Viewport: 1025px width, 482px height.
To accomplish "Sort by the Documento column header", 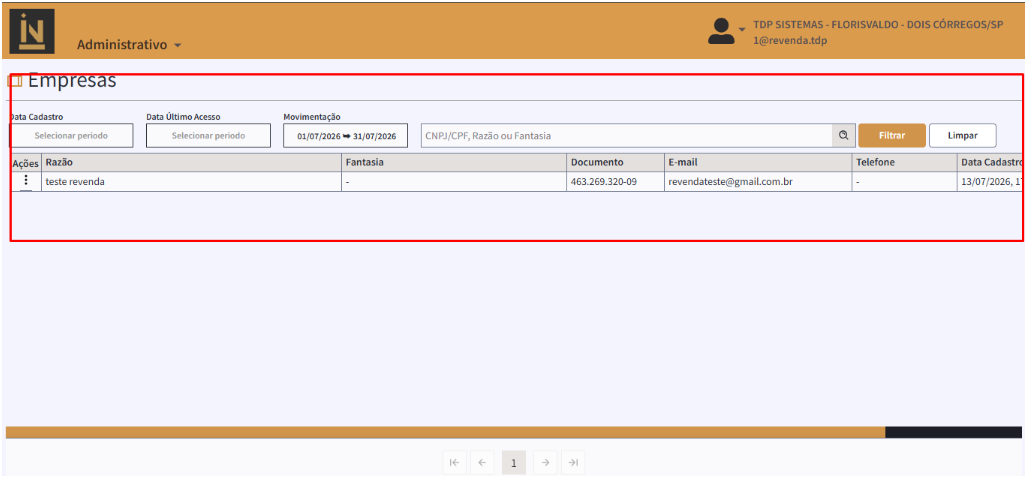I will 615,162.
